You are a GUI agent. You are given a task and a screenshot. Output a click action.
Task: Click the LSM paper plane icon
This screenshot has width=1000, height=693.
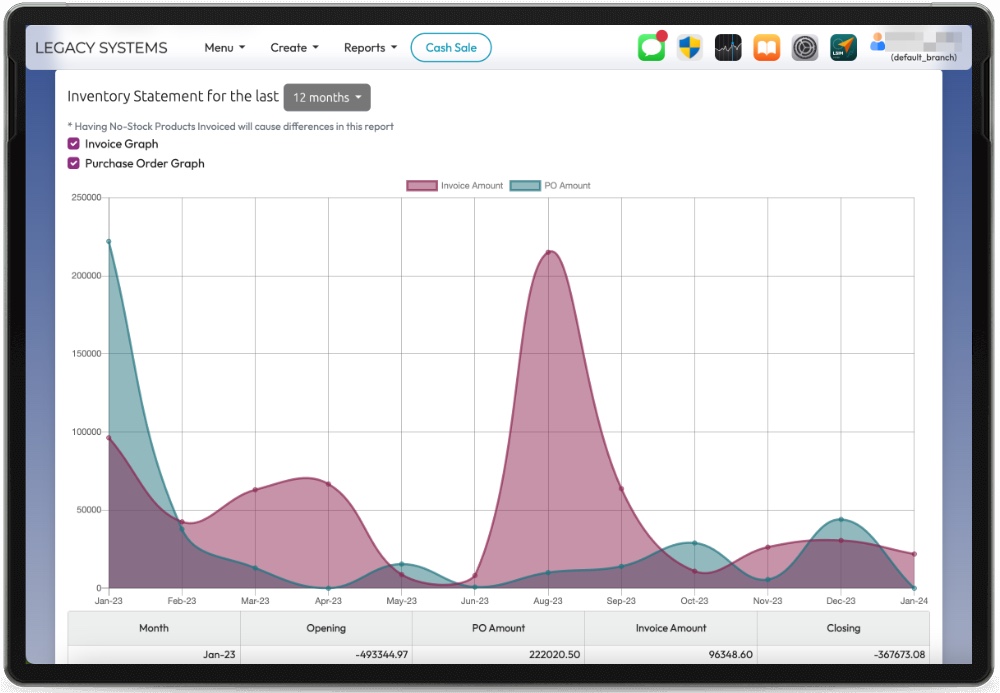coord(843,48)
